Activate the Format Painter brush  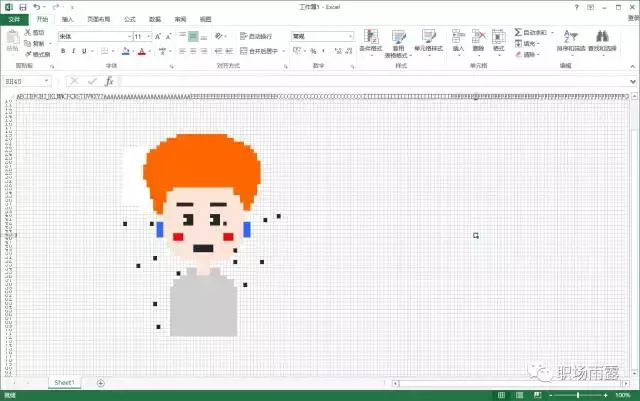(28, 54)
